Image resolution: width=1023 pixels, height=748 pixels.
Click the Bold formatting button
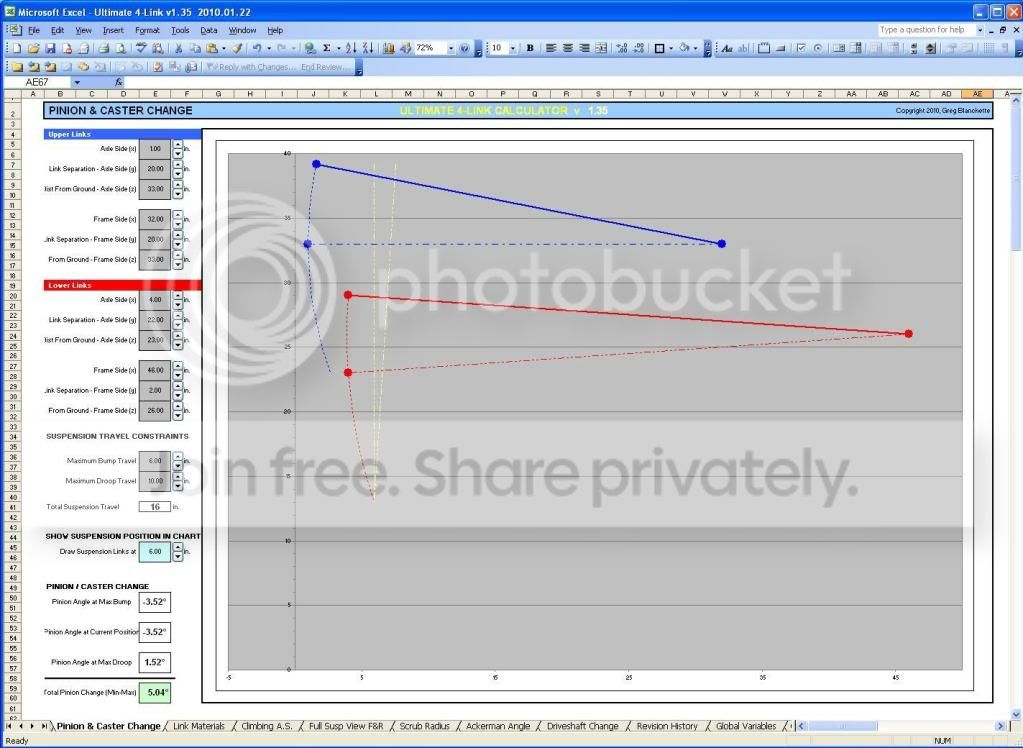[530, 48]
